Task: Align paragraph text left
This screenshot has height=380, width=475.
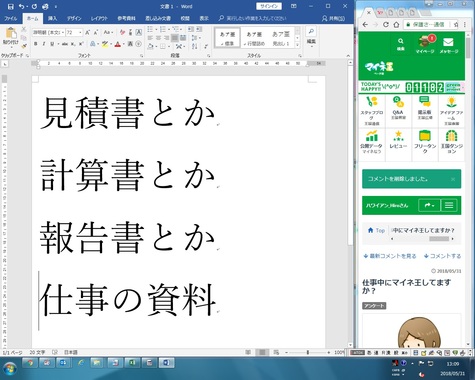Action: [150, 38]
